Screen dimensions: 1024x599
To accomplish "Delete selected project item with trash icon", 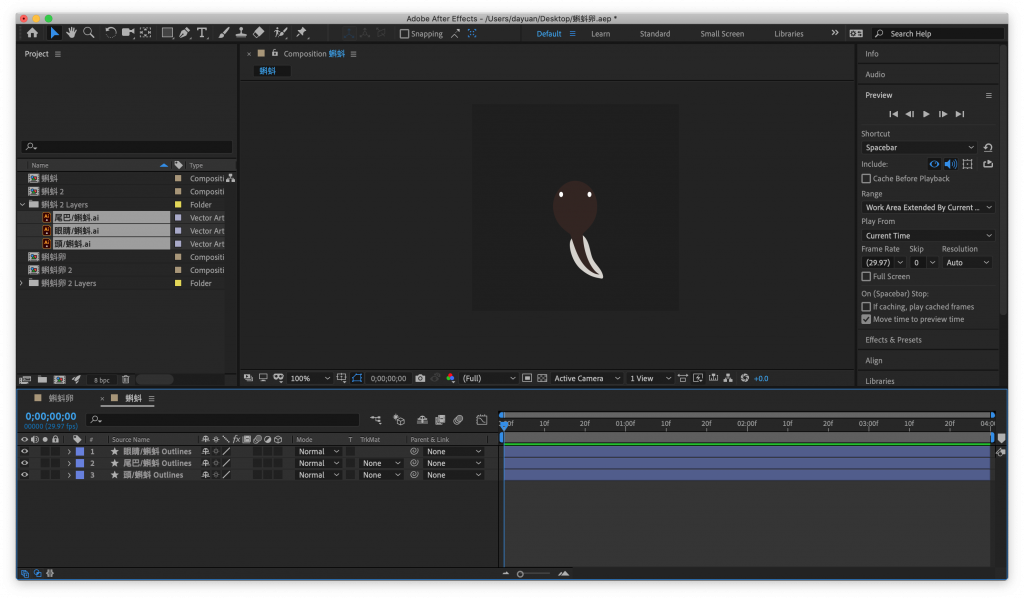I will (x=126, y=380).
